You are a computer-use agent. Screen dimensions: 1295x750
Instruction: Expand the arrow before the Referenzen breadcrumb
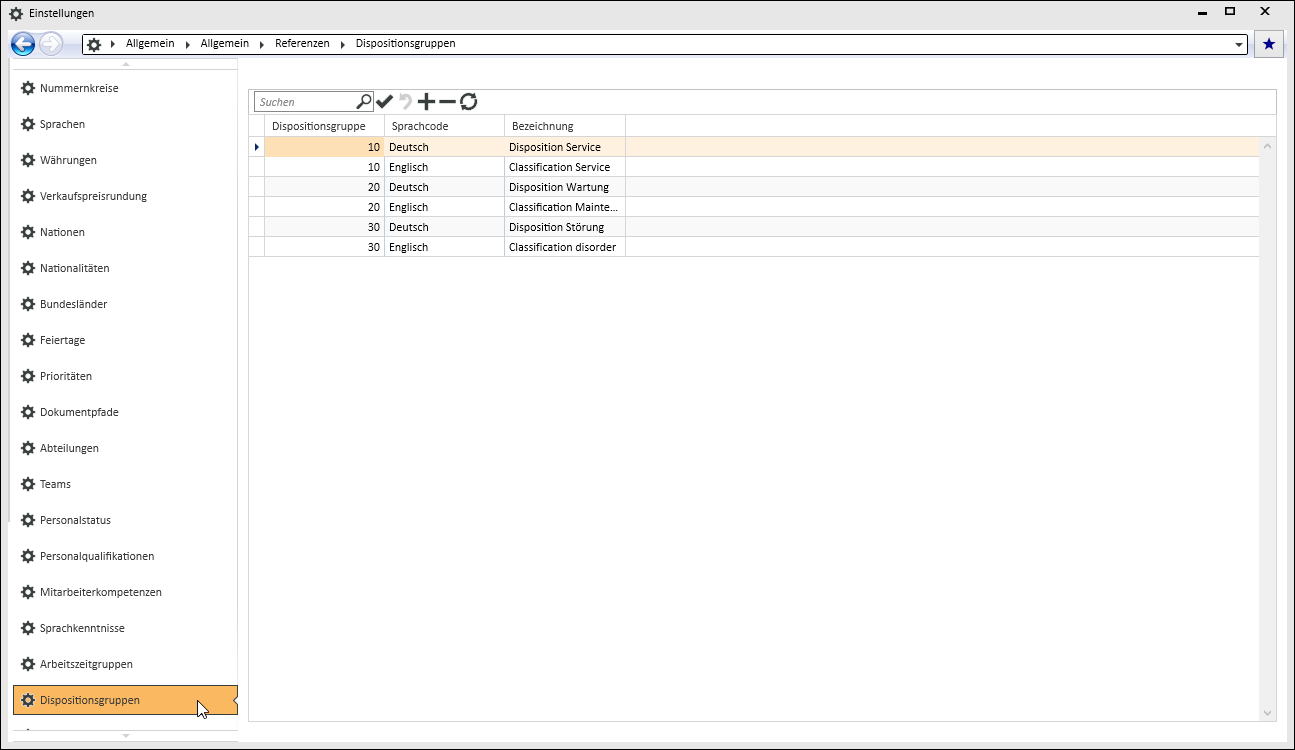(x=262, y=45)
